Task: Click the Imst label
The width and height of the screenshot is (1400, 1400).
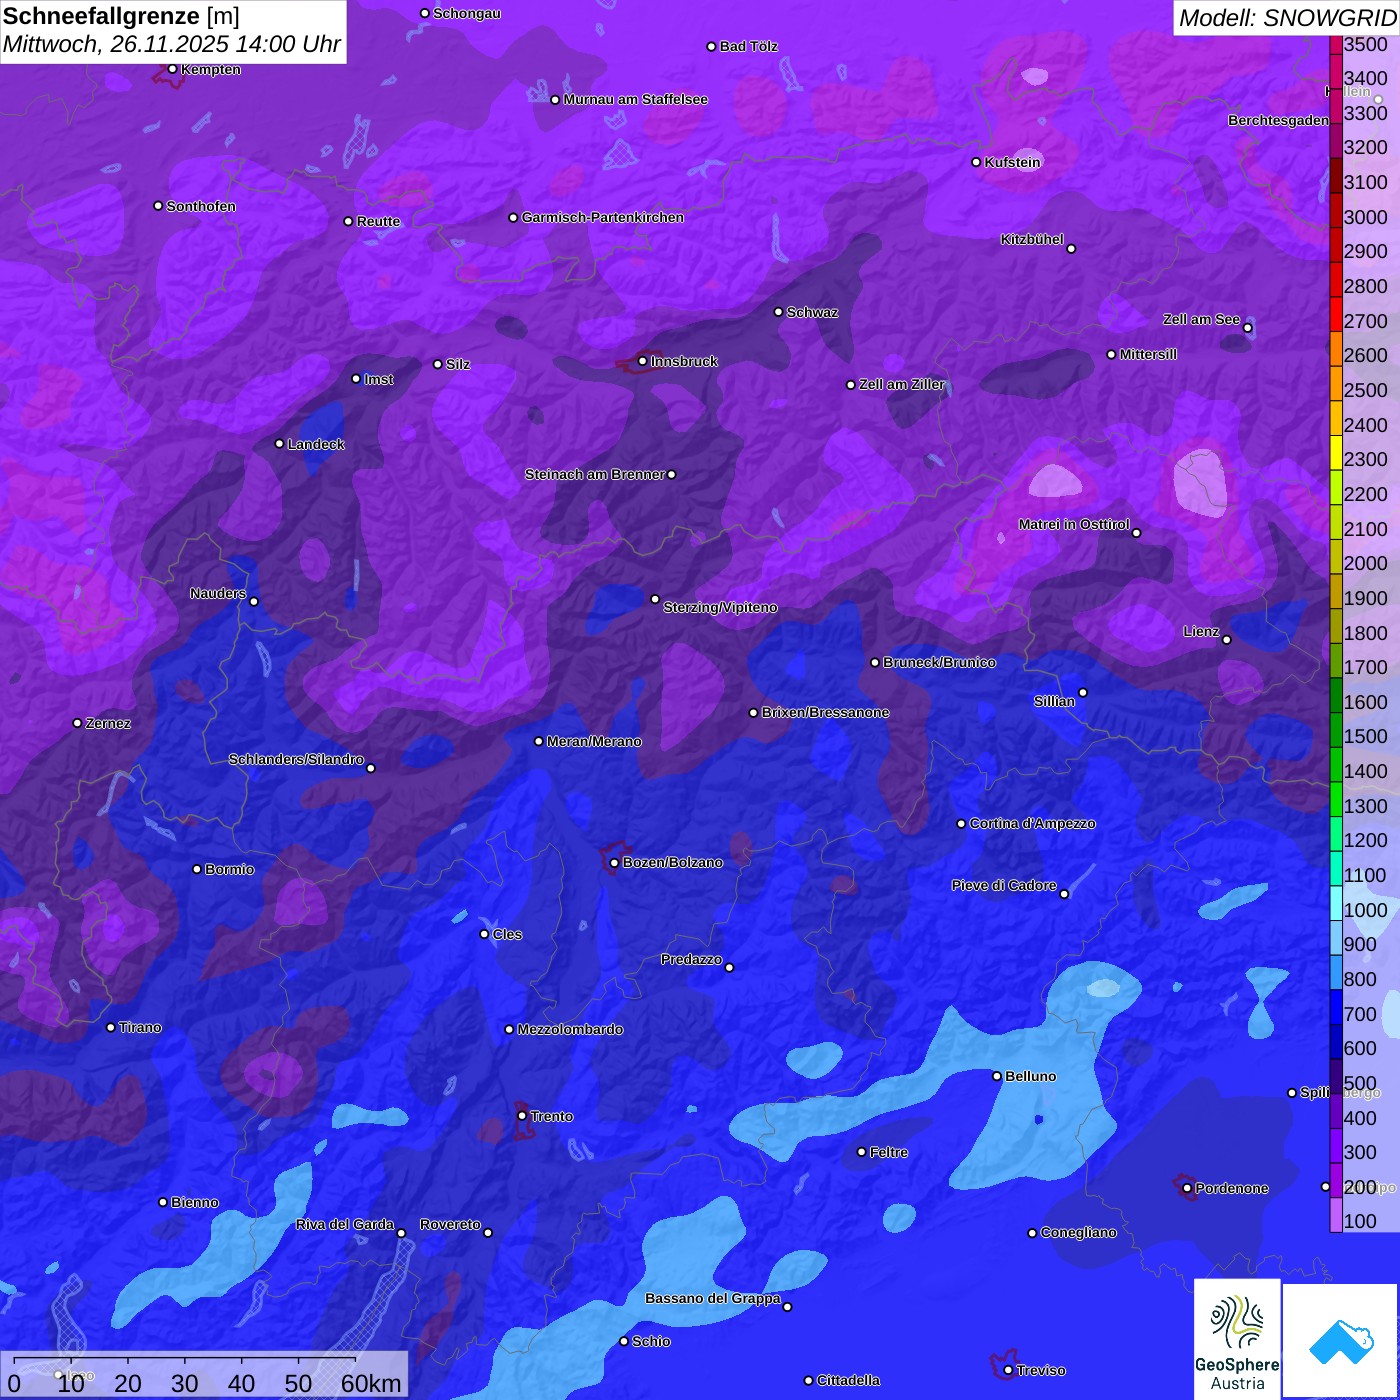Action: click(378, 379)
